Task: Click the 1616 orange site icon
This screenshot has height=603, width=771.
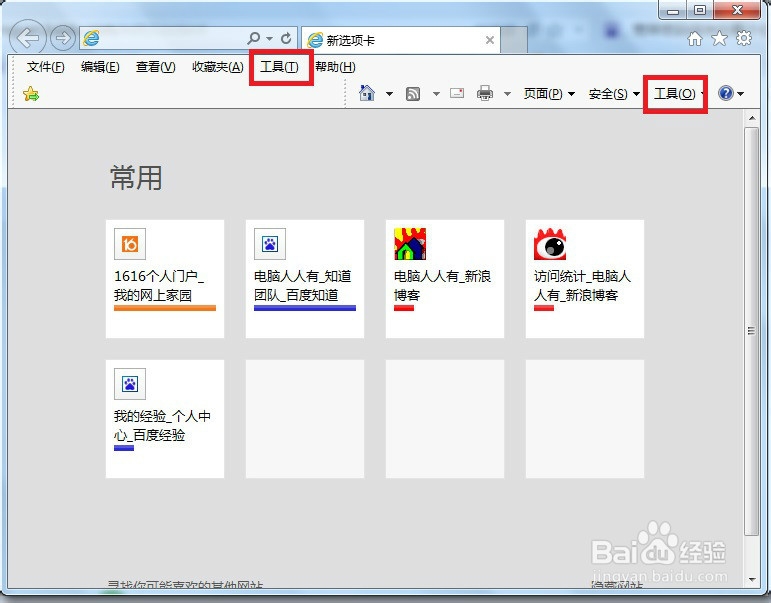Action: (x=130, y=244)
